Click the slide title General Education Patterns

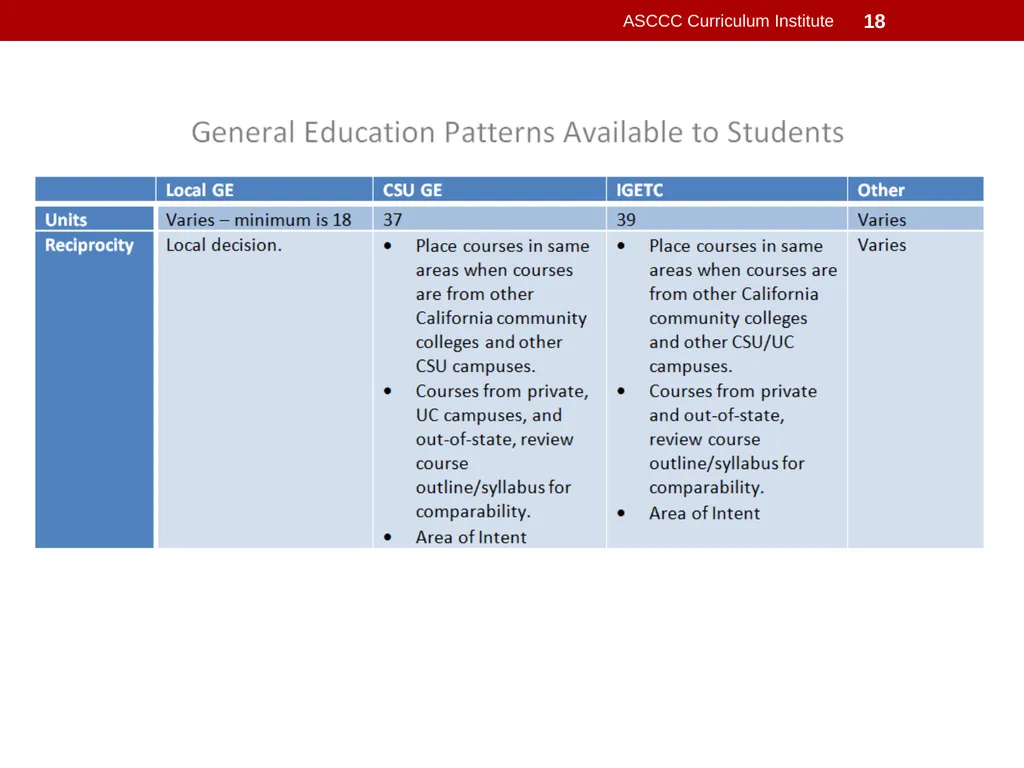coord(517,133)
